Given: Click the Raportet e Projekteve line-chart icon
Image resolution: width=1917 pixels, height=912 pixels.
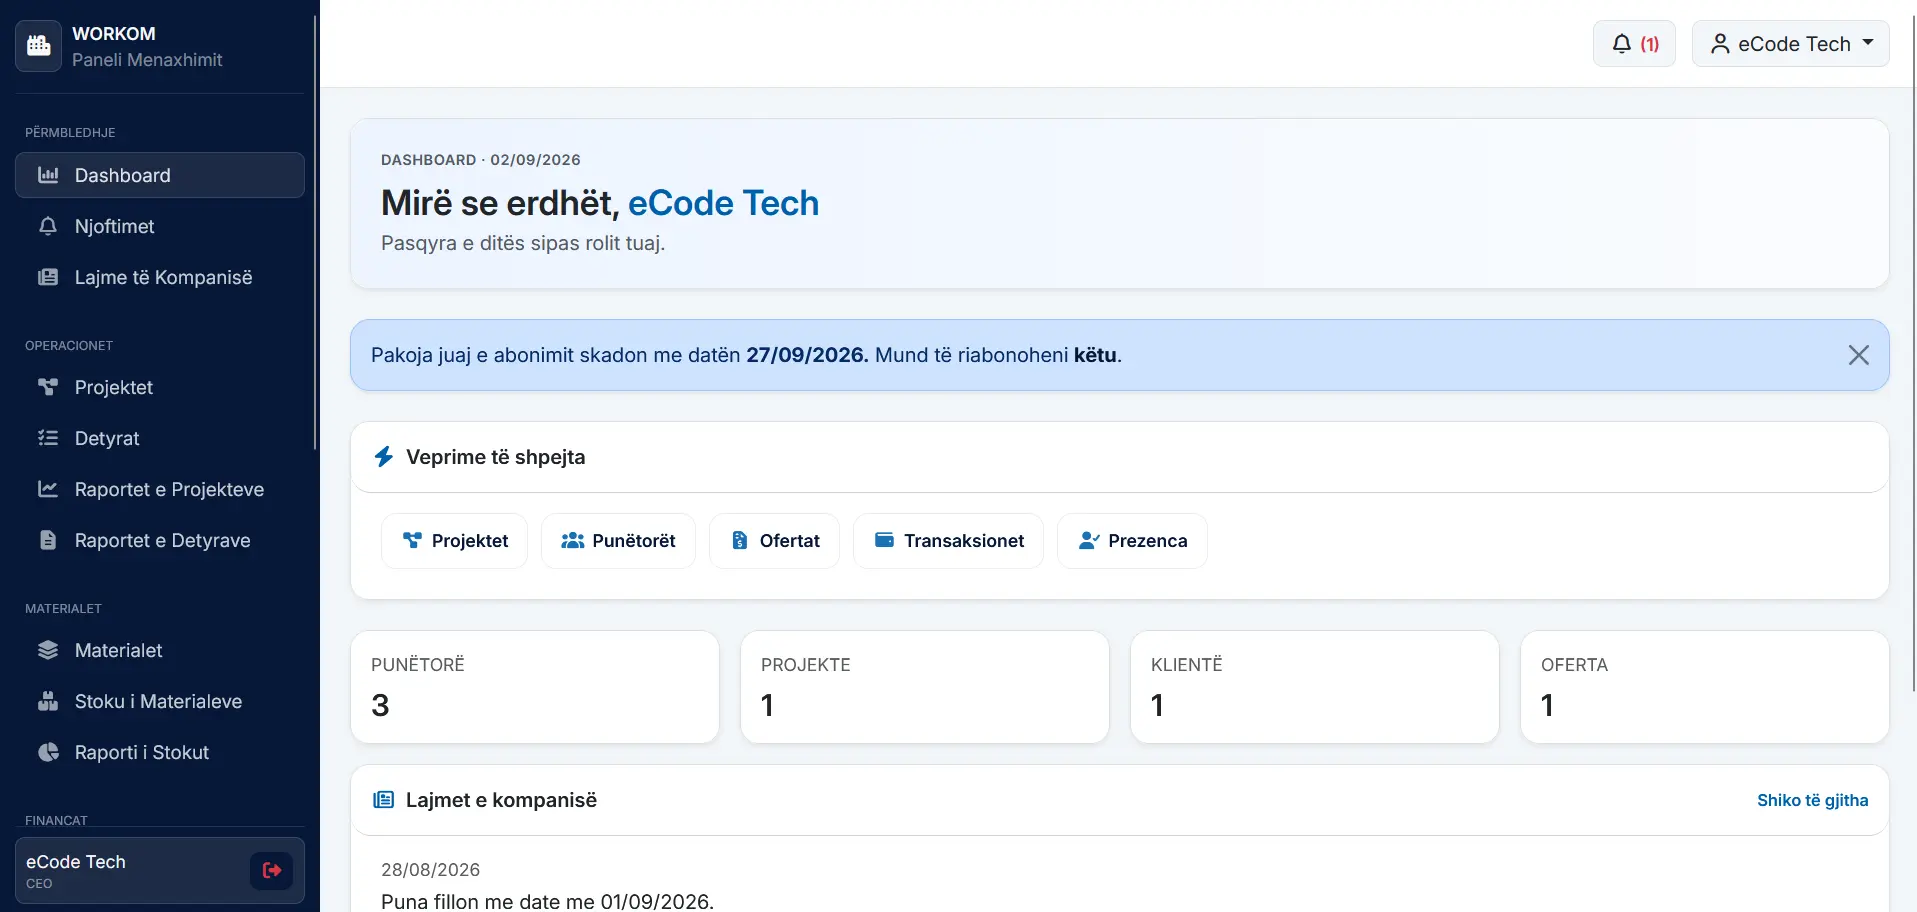Looking at the screenshot, I should tap(48, 489).
